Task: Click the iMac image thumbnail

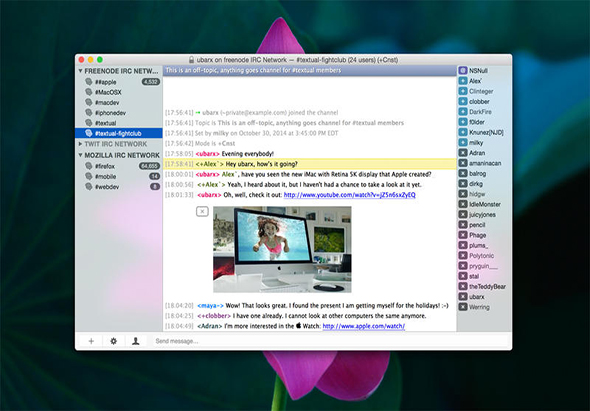Action: tap(282, 249)
